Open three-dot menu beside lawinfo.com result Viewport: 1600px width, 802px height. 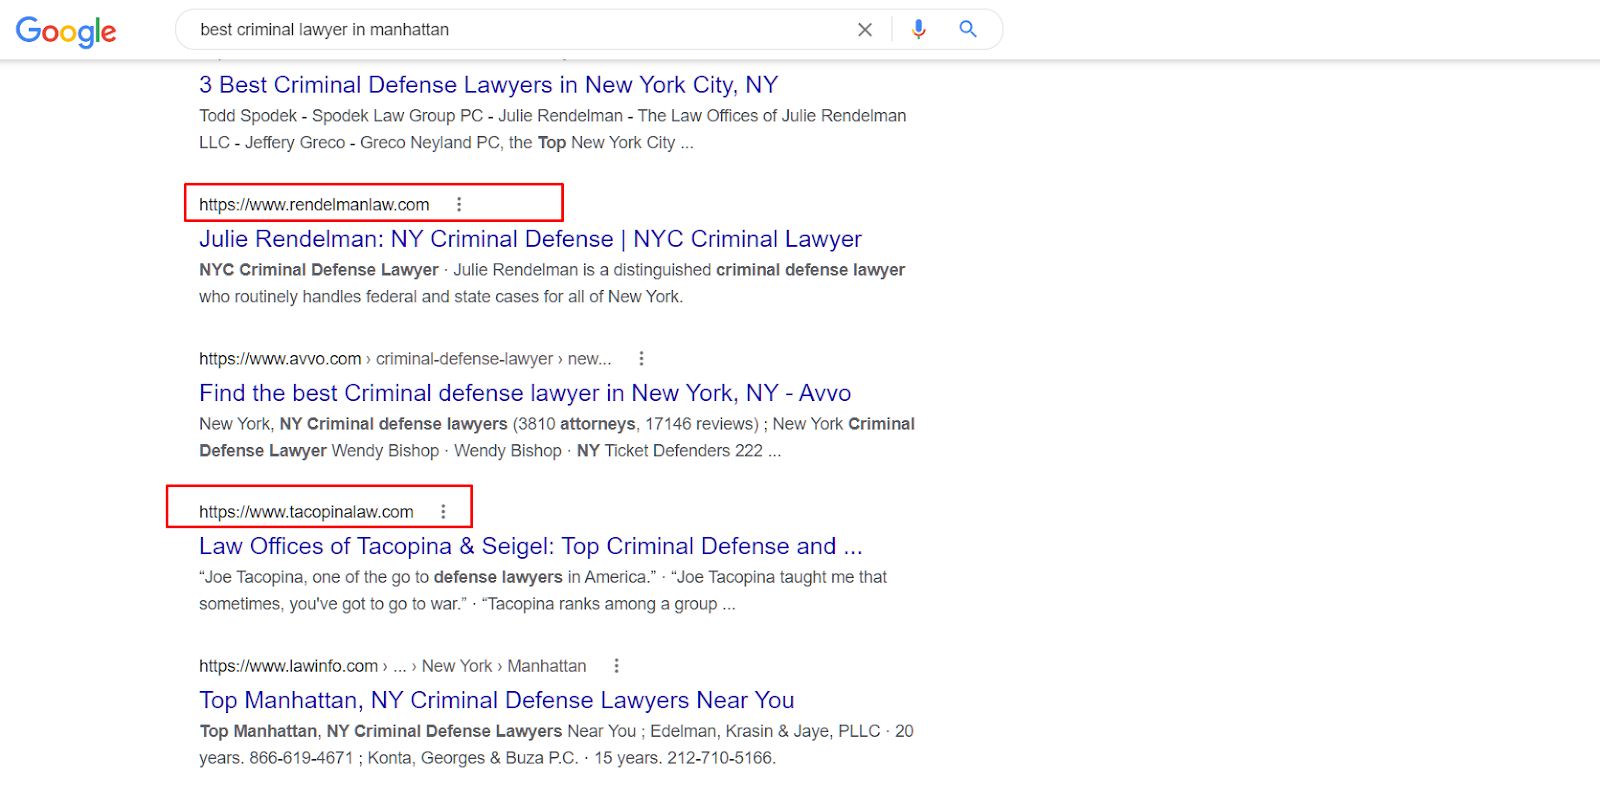coord(616,666)
